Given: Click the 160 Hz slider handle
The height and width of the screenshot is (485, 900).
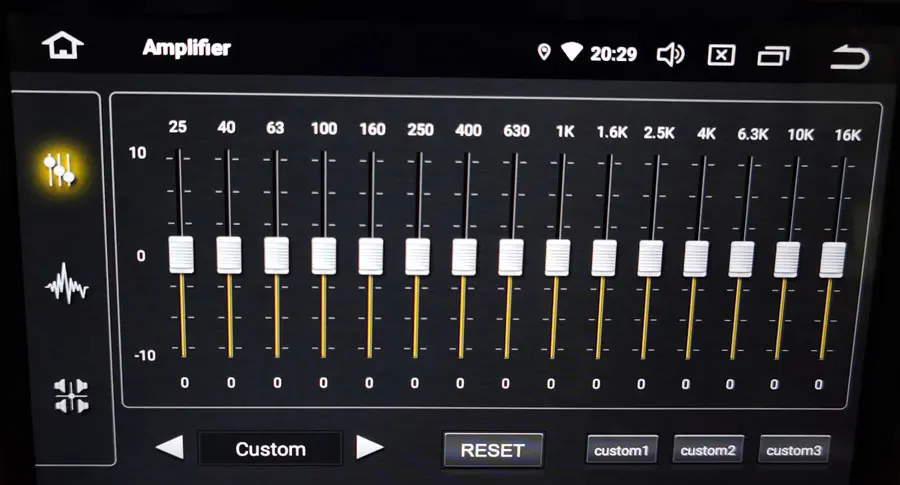Looking at the screenshot, I should tap(371, 257).
